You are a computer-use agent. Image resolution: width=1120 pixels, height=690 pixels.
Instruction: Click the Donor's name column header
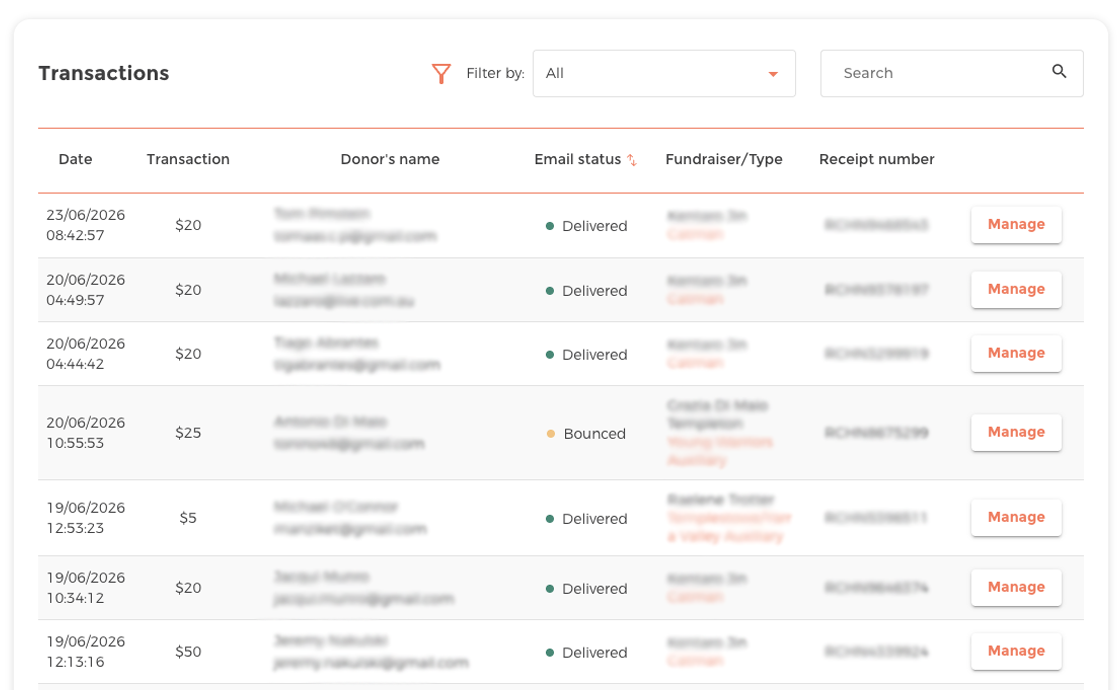click(x=390, y=159)
